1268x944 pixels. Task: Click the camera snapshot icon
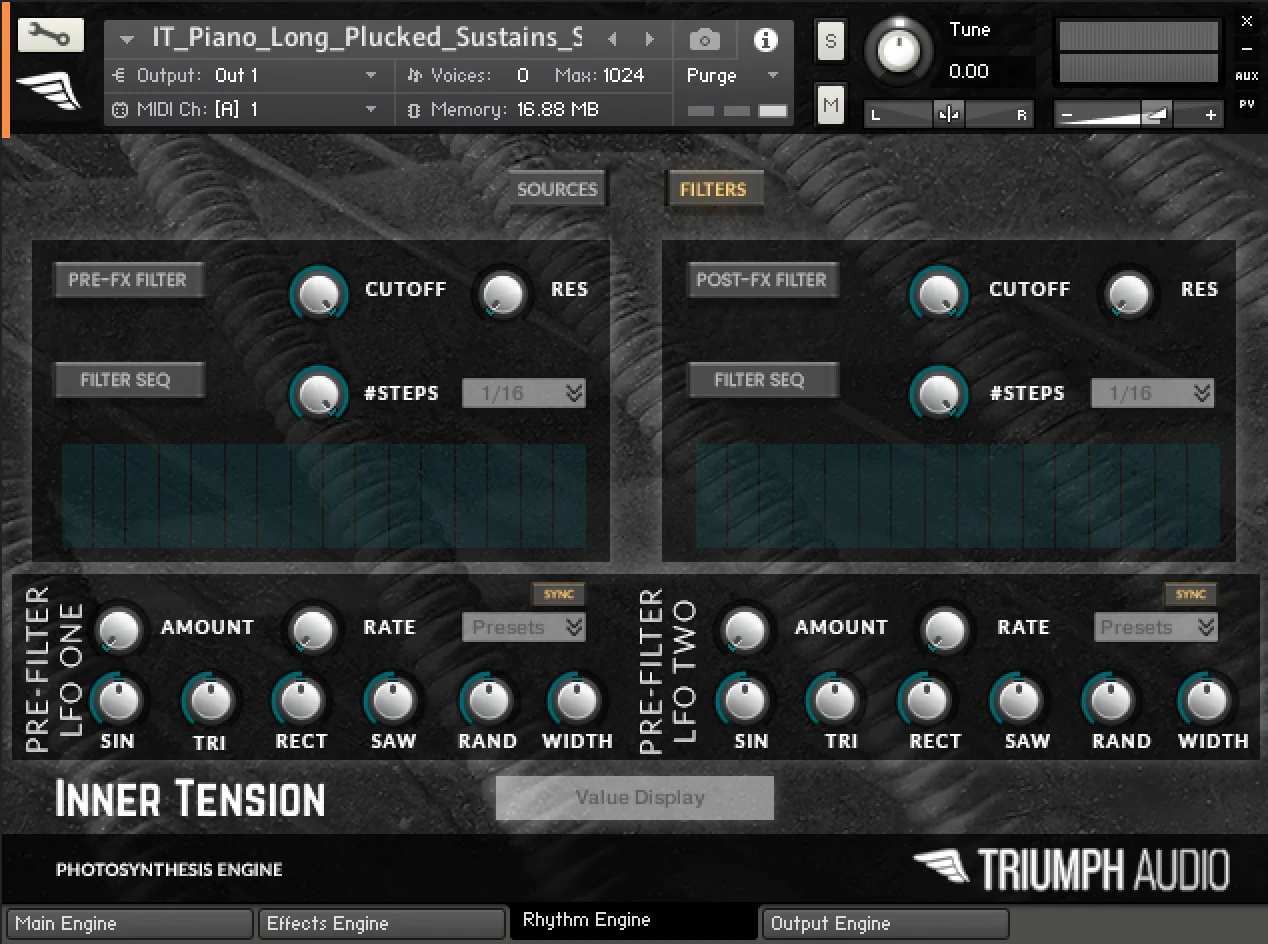click(x=705, y=40)
